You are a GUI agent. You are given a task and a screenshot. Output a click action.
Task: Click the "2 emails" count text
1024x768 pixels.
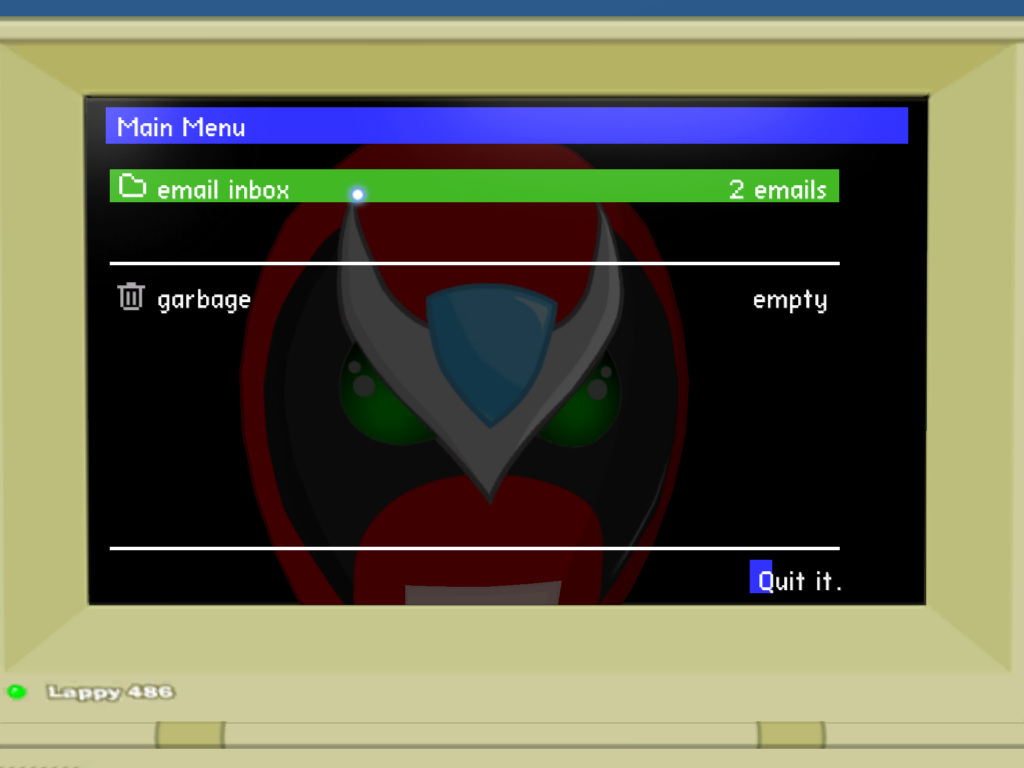(777, 189)
